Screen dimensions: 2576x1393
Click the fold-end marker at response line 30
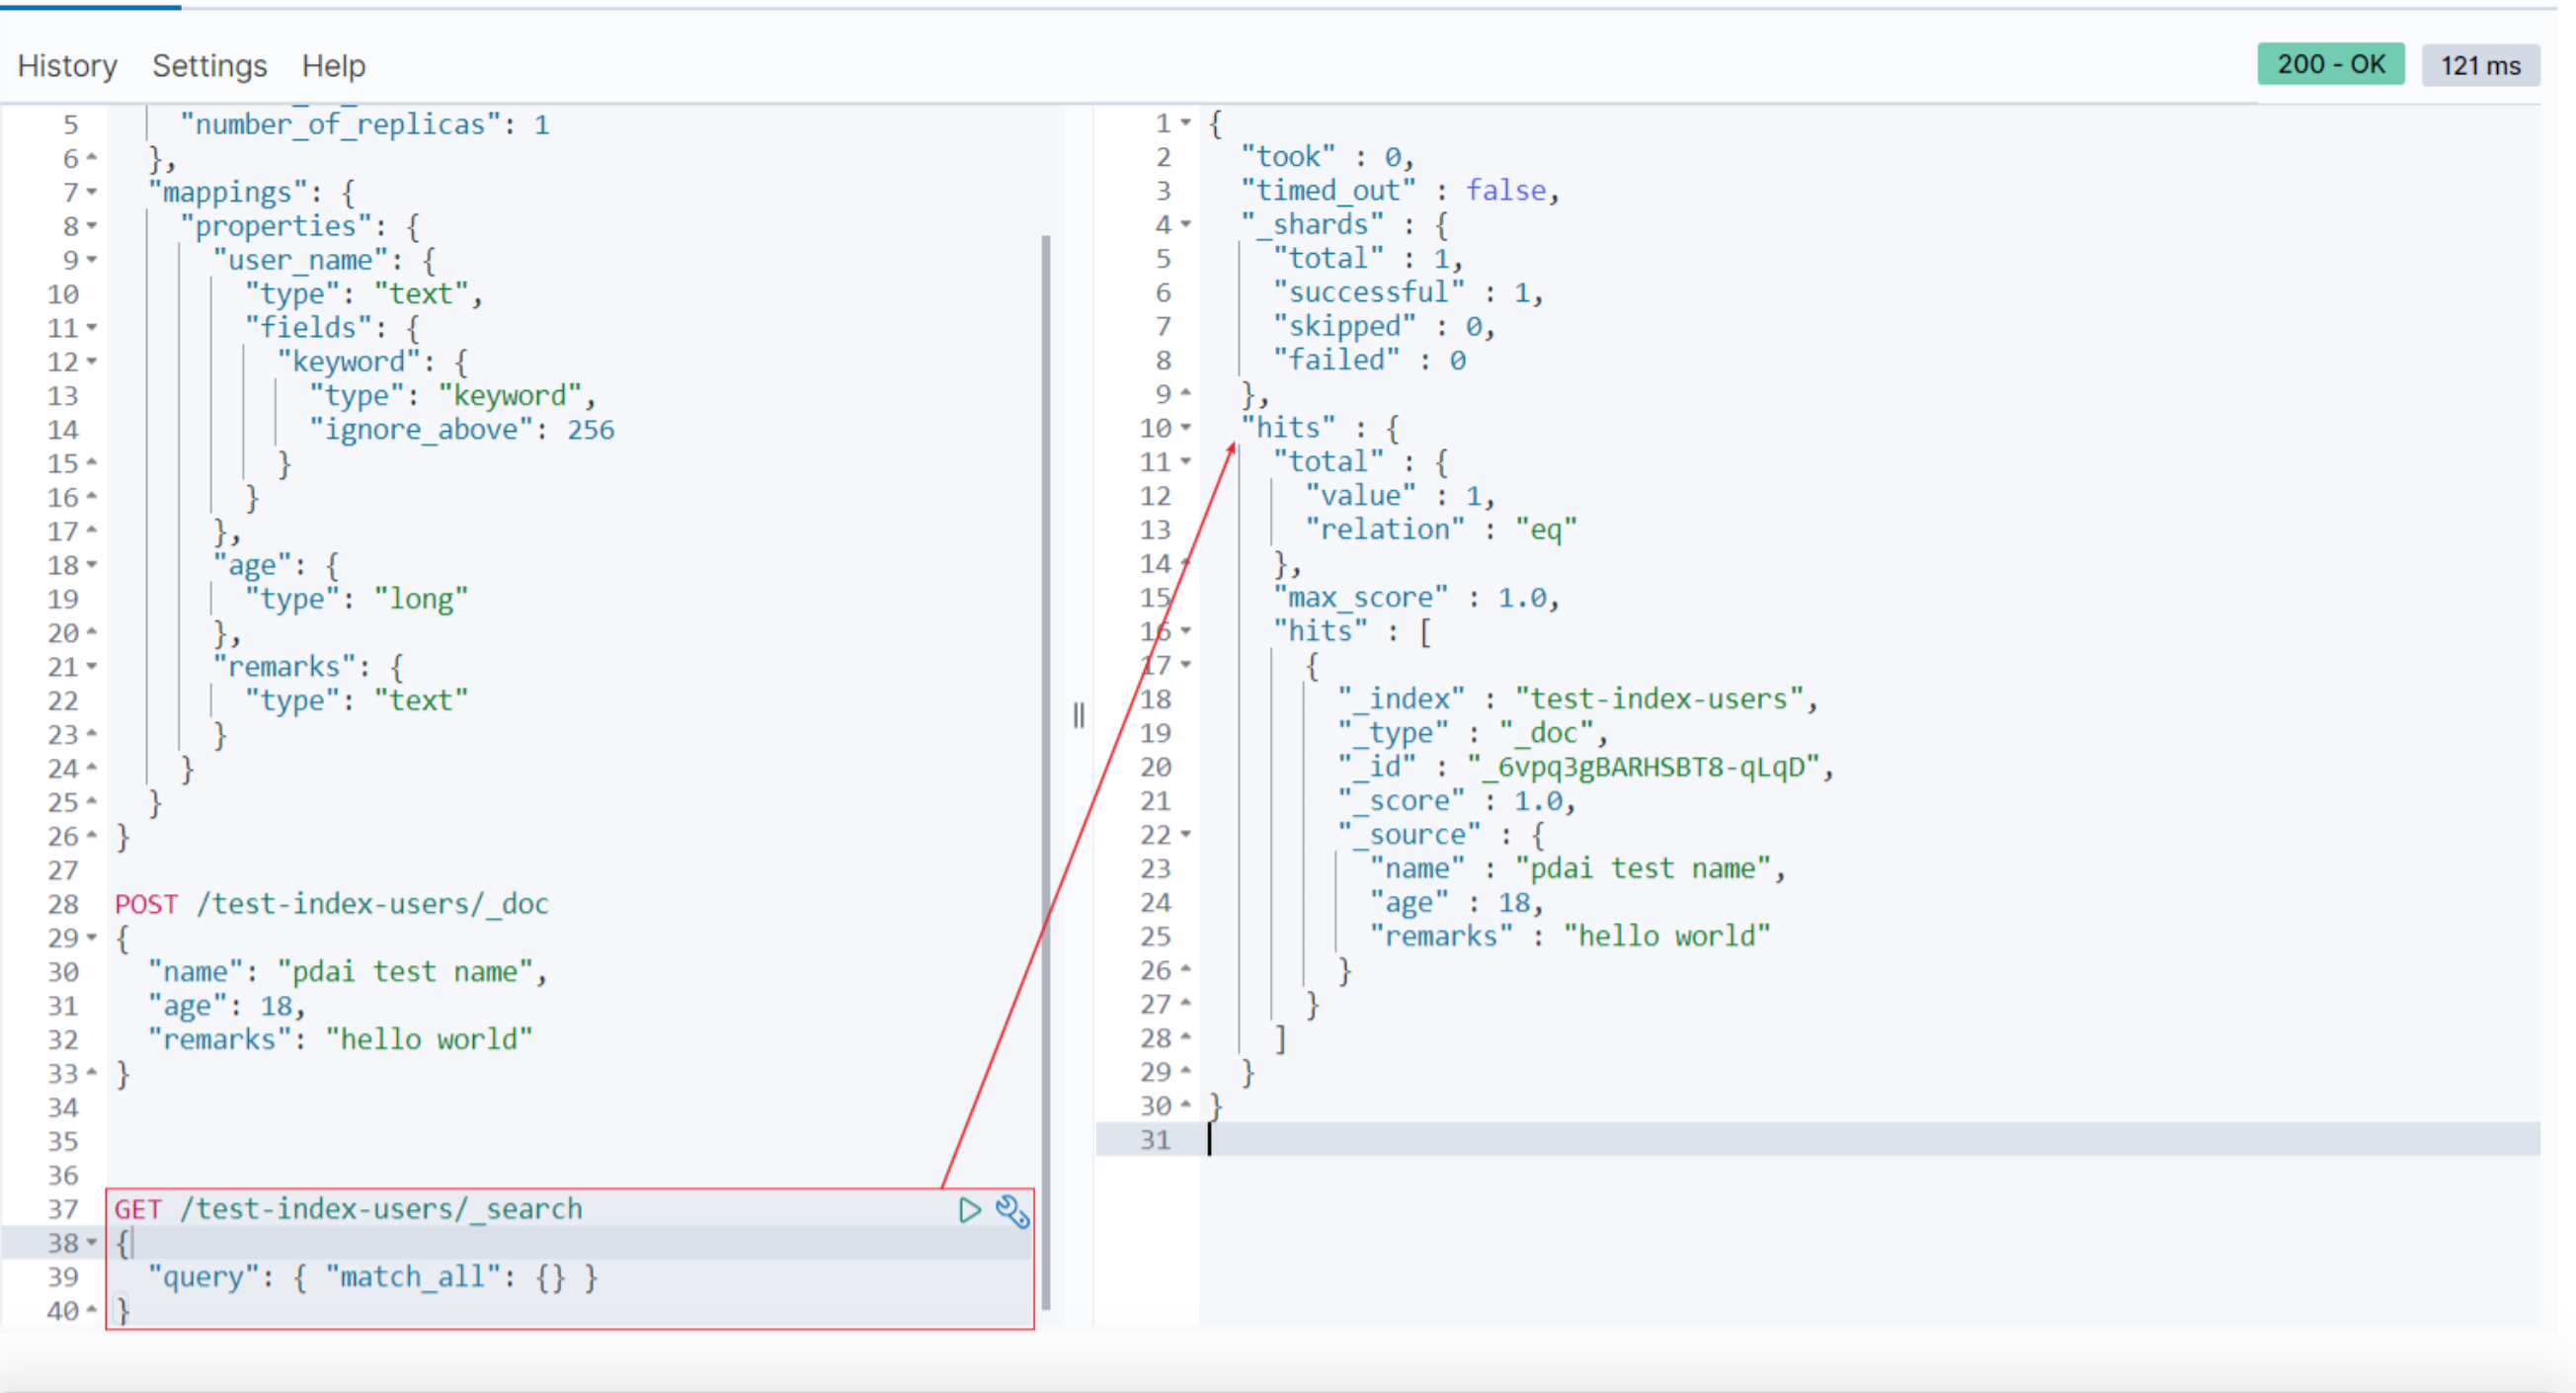(1186, 1104)
